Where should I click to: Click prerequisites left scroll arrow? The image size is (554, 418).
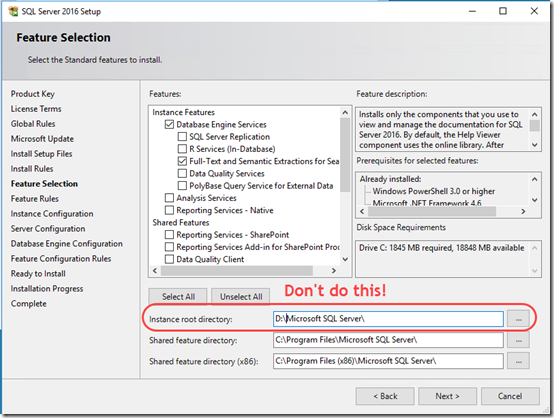click(362, 211)
